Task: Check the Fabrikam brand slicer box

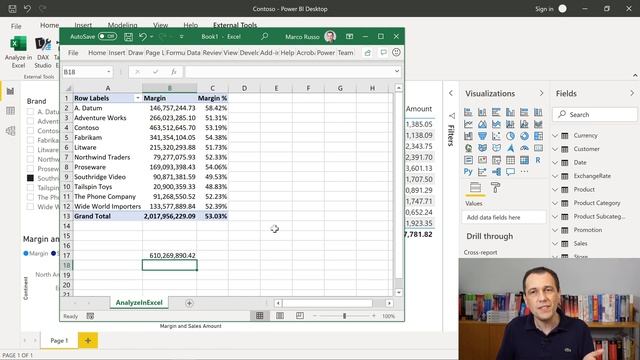Action: [30, 140]
